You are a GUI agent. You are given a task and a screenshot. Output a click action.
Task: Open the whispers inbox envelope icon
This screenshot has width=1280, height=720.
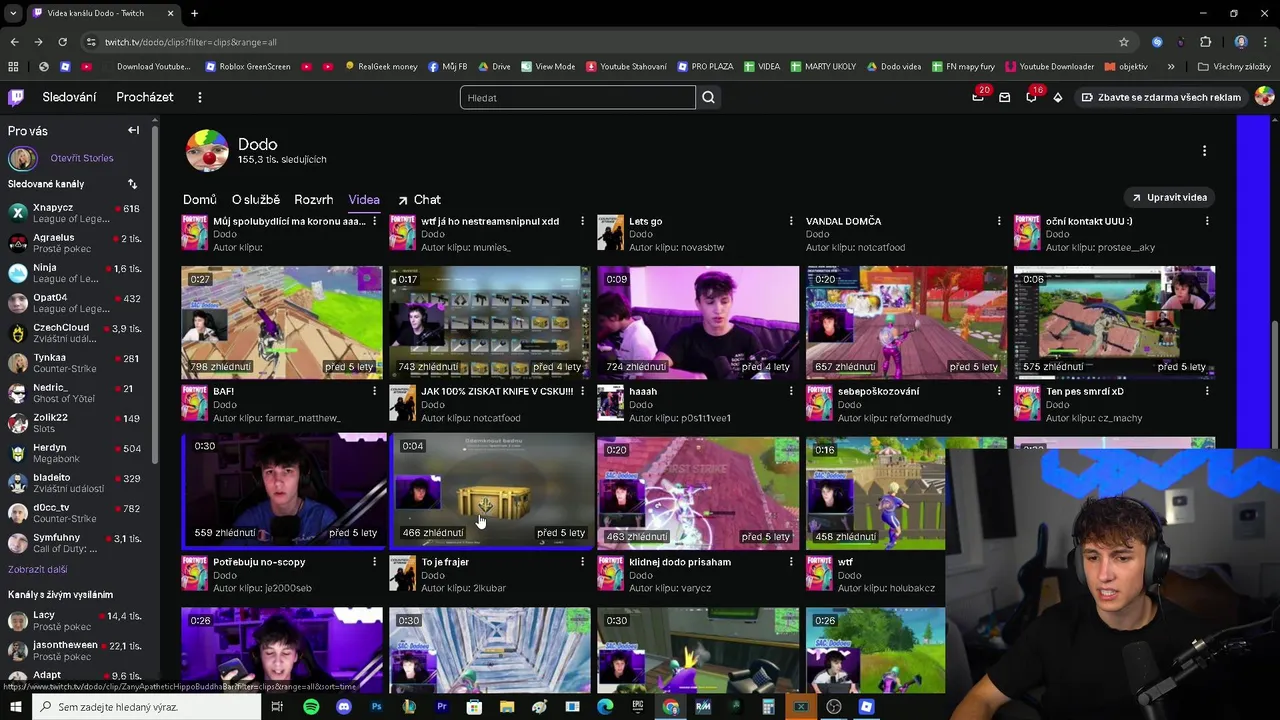tap(1004, 97)
